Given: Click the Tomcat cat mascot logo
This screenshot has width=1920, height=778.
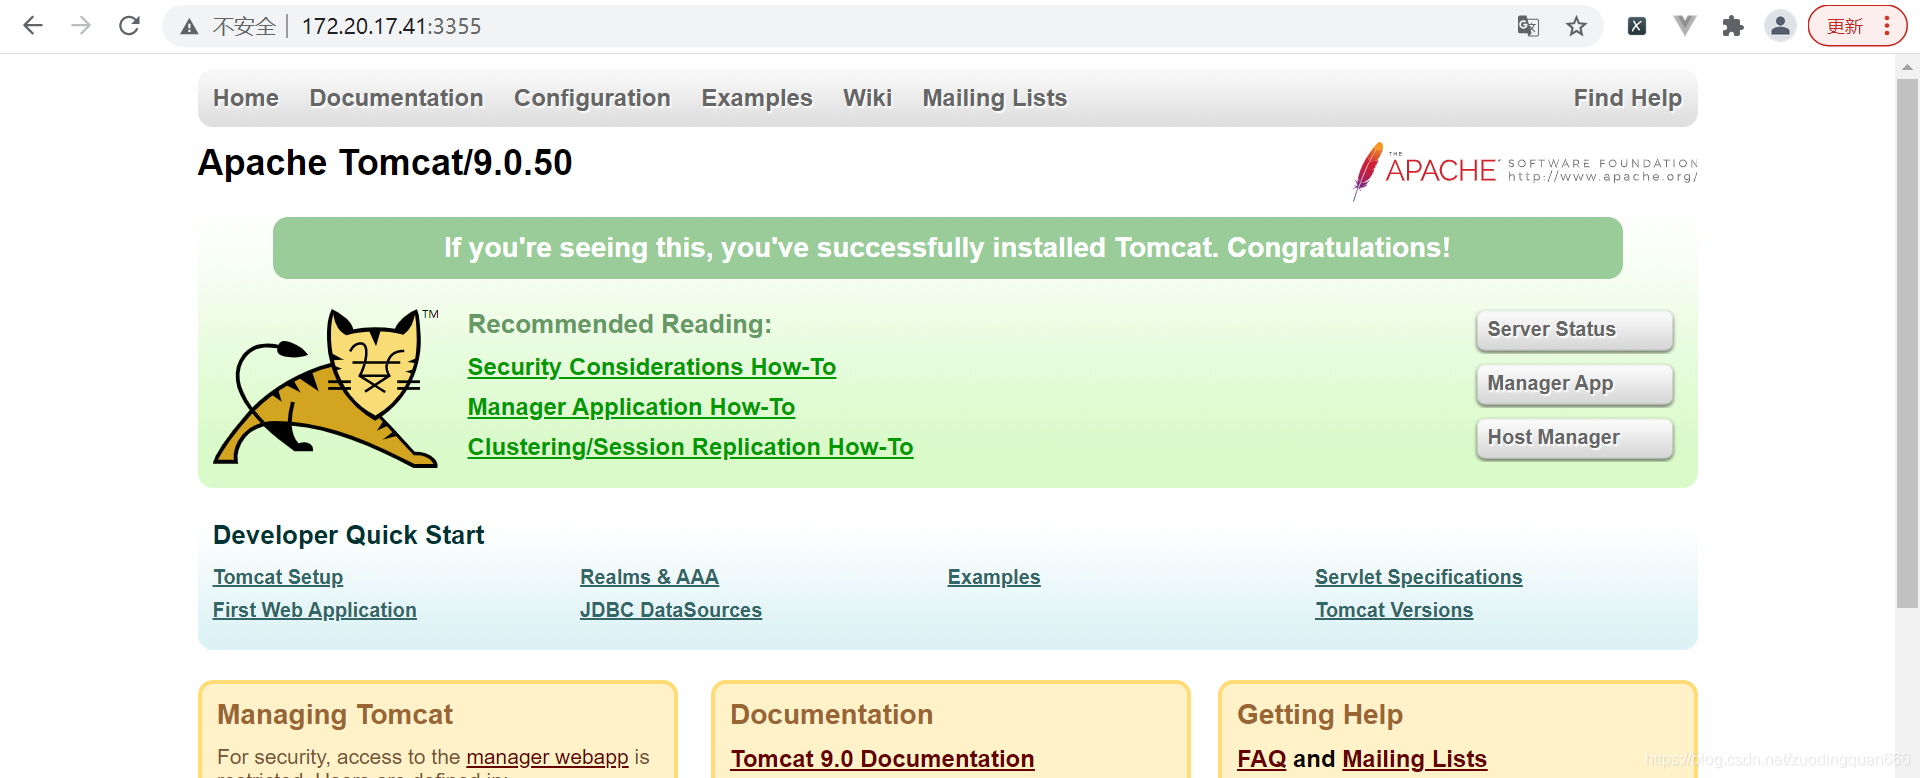Looking at the screenshot, I should [327, 387].
